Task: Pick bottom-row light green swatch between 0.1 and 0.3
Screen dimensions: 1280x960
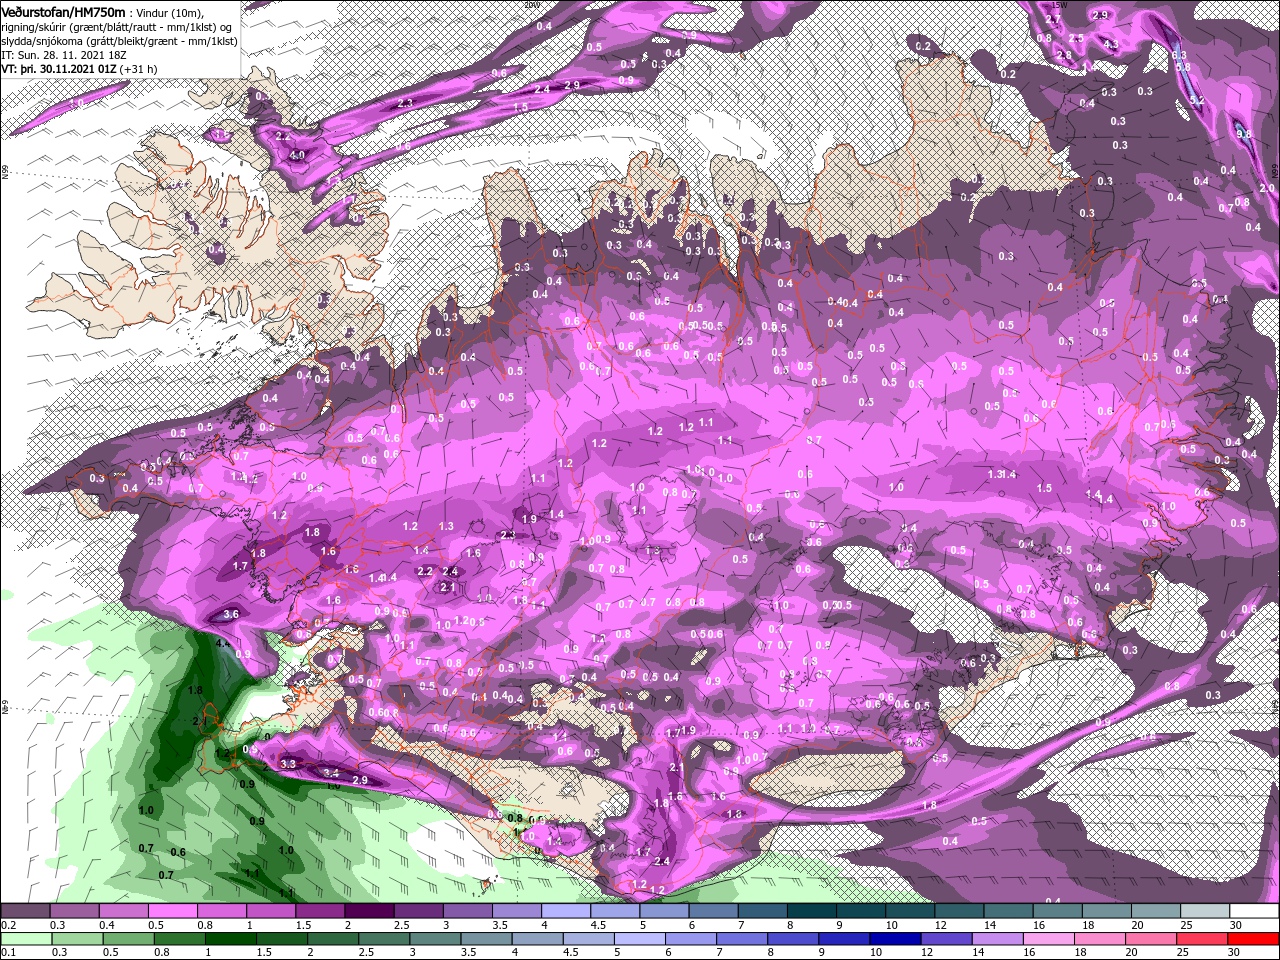Action: point(25,939)
